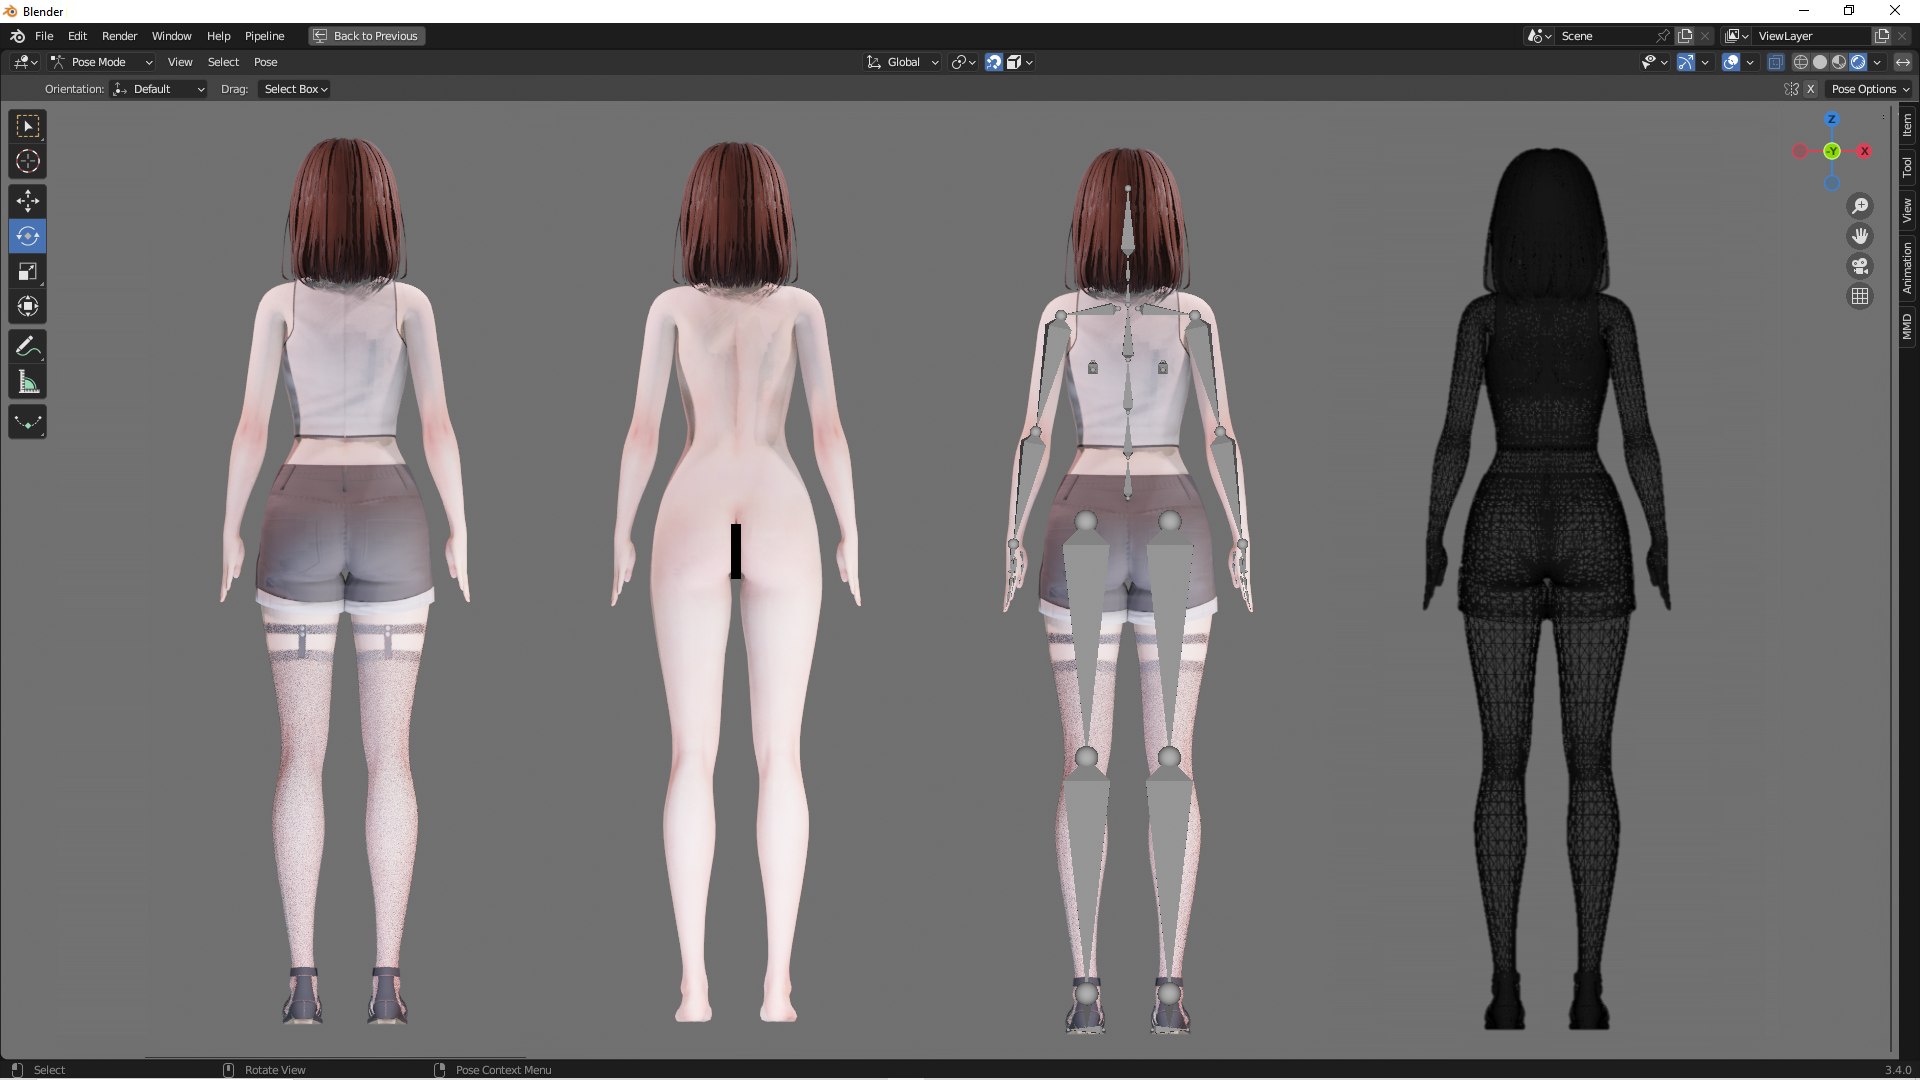Open the Animation sidebar tab

pyautogui.click(x=1908, y=268)
